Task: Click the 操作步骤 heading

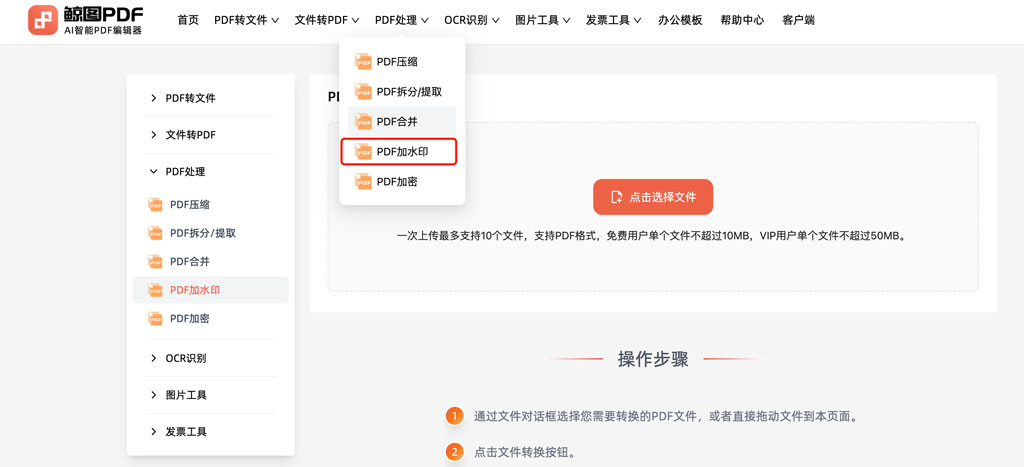Action: [x=653, y=359]
